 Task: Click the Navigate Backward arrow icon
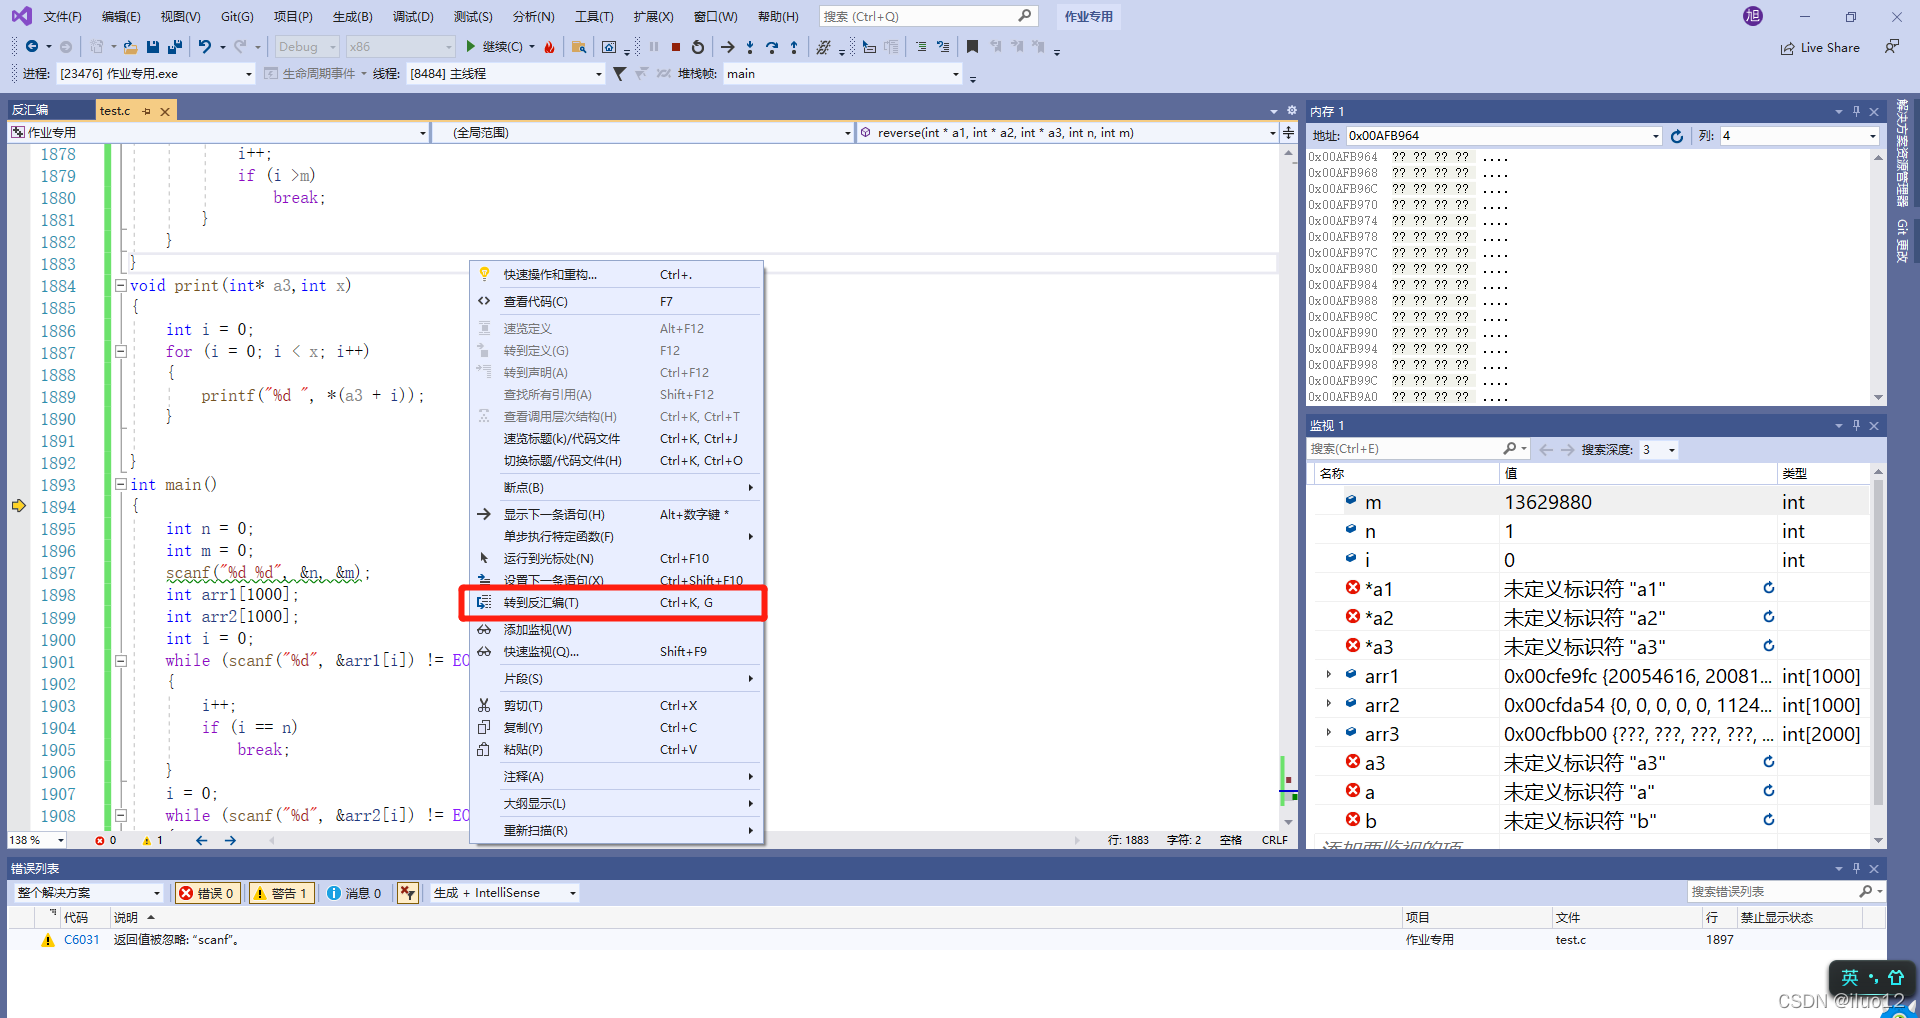click(32, 47)
